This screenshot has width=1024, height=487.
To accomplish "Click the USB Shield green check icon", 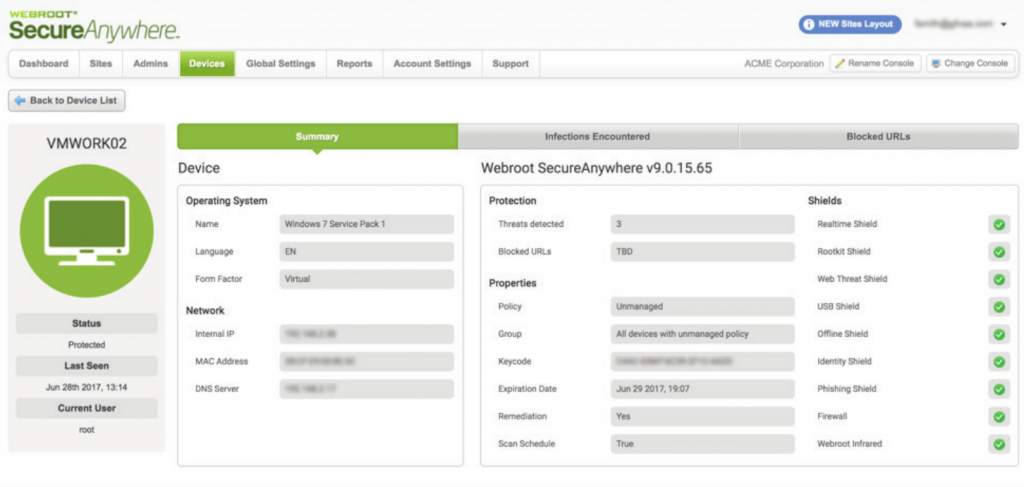I will click(x=999, y=307).
